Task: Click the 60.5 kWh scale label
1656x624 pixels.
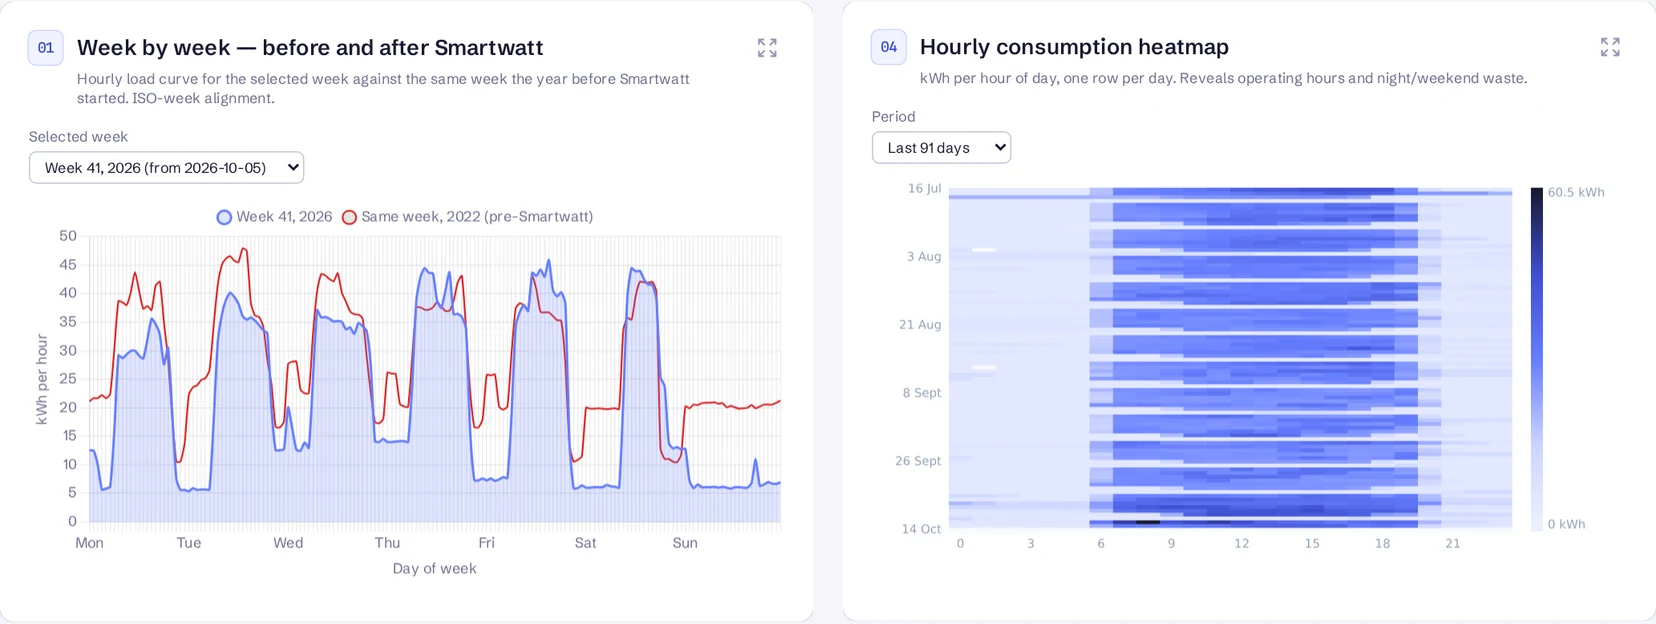Action: (x=1576, y=192)
